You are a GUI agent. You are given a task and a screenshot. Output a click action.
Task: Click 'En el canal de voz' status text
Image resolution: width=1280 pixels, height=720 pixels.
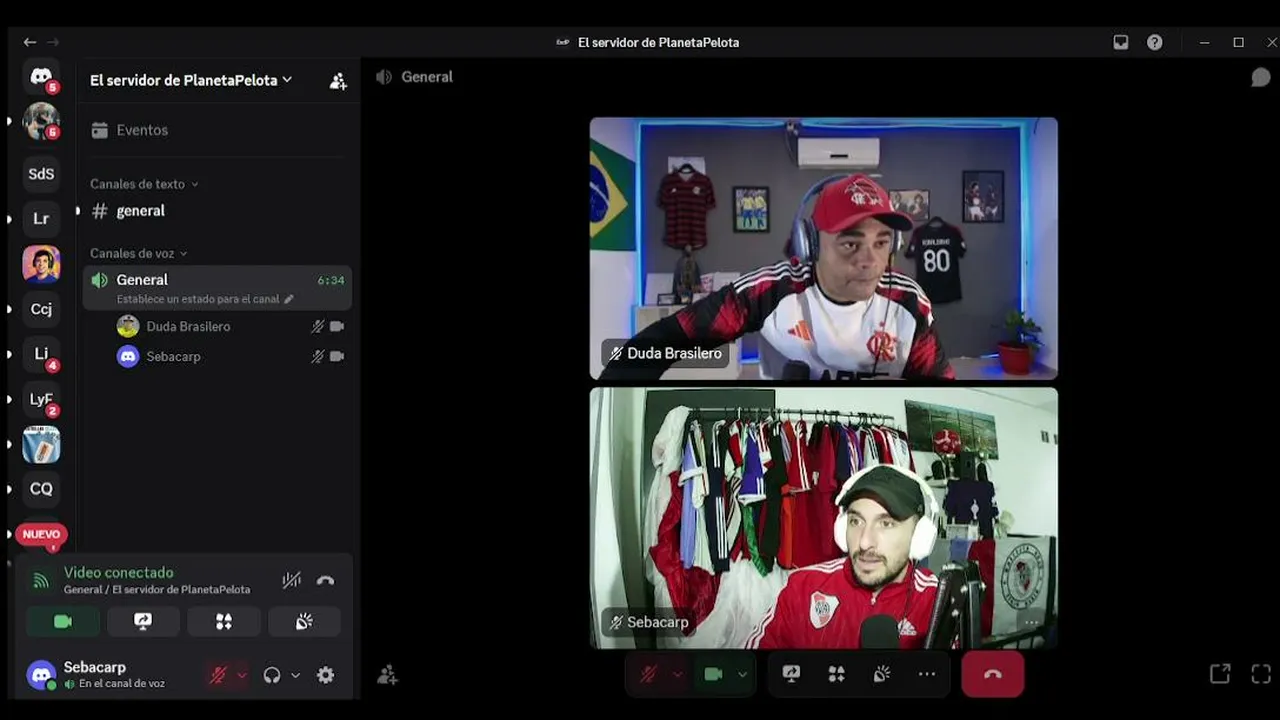click(122, 684)
